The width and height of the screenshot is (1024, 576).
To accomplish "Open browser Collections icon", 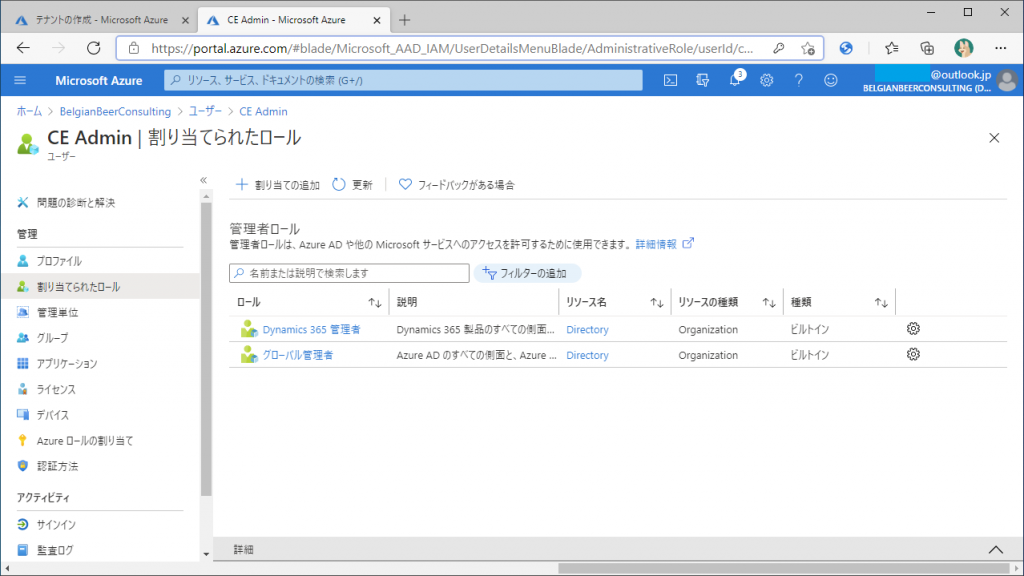I will pyautogui.click(x=927, y=48).
